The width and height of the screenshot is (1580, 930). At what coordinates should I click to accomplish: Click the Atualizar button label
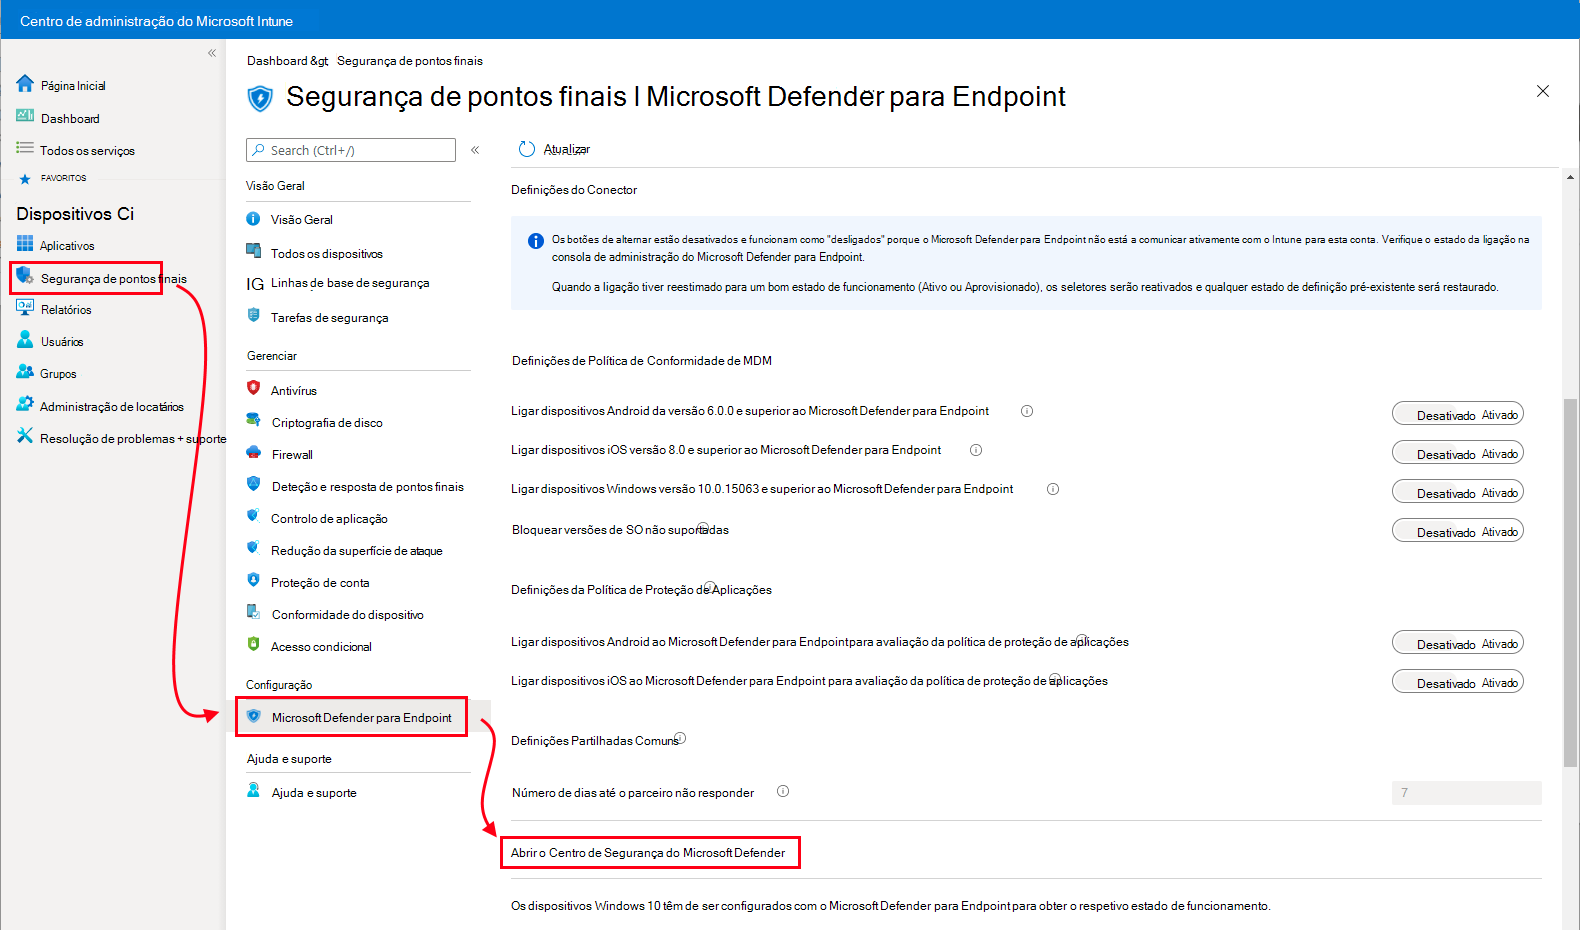pos(567,149)
